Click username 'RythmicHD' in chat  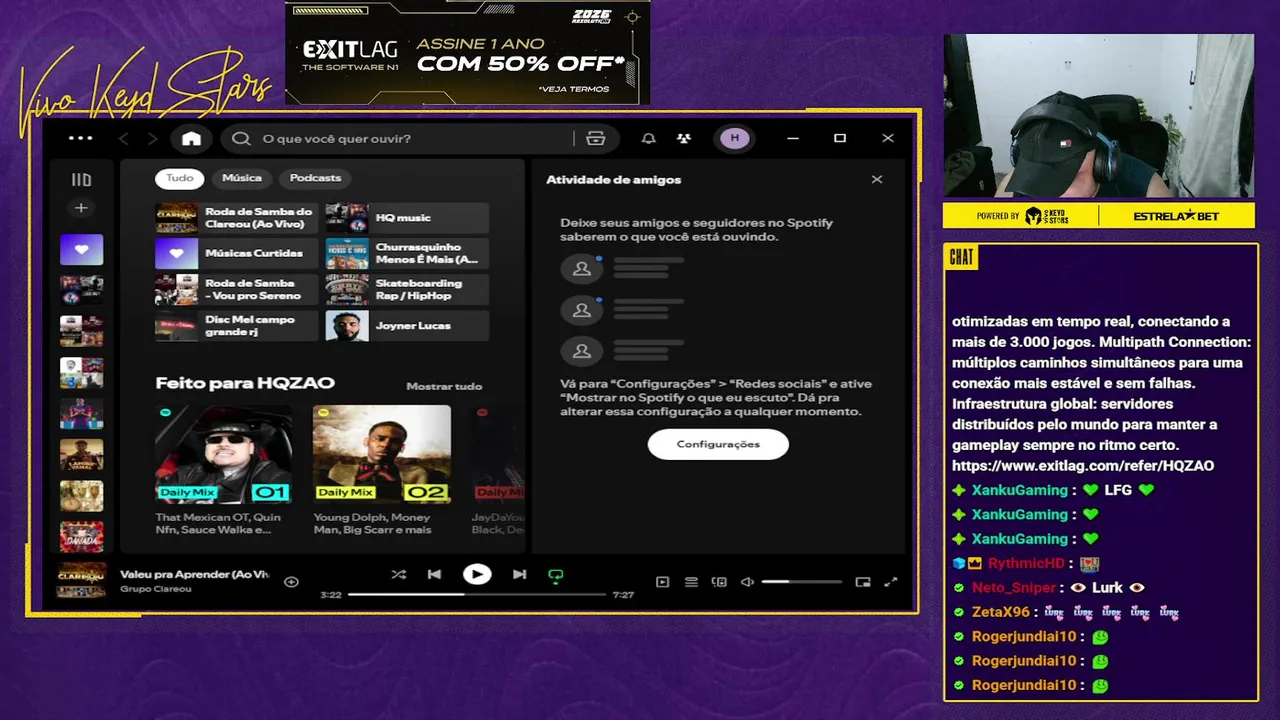tap(1026, 564)
